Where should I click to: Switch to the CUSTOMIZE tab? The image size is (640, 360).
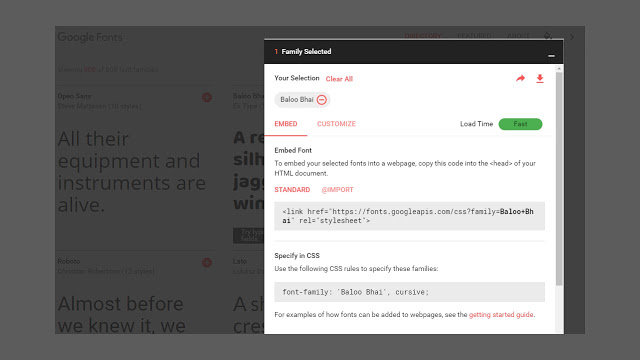pyautogui.click(x=336, y=124)
